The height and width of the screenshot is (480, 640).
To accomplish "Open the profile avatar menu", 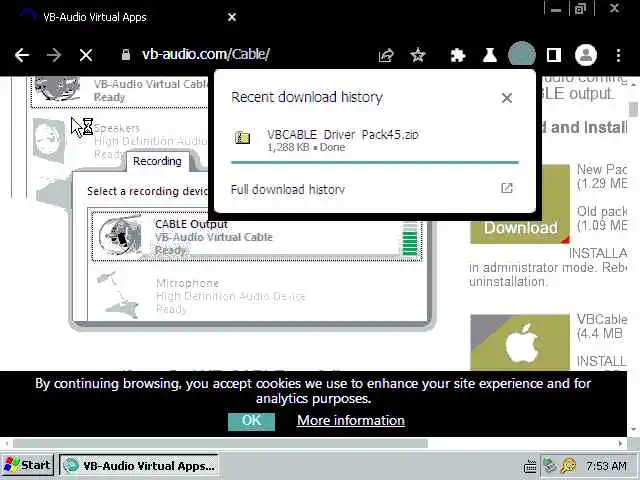I will (586, 55).
